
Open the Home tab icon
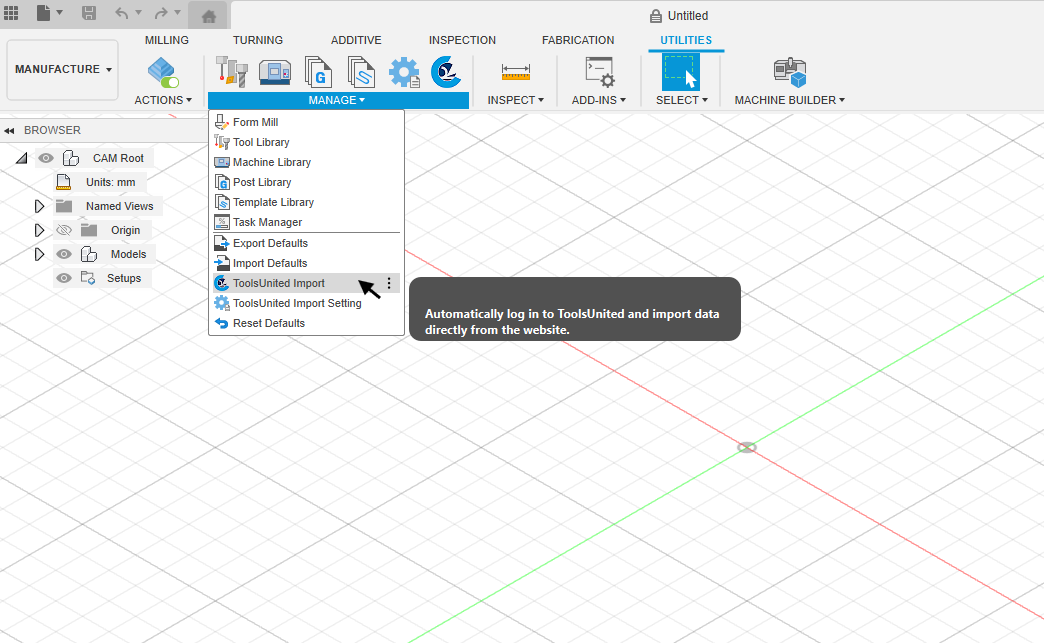pyautogui.click(x=208, y=16)
